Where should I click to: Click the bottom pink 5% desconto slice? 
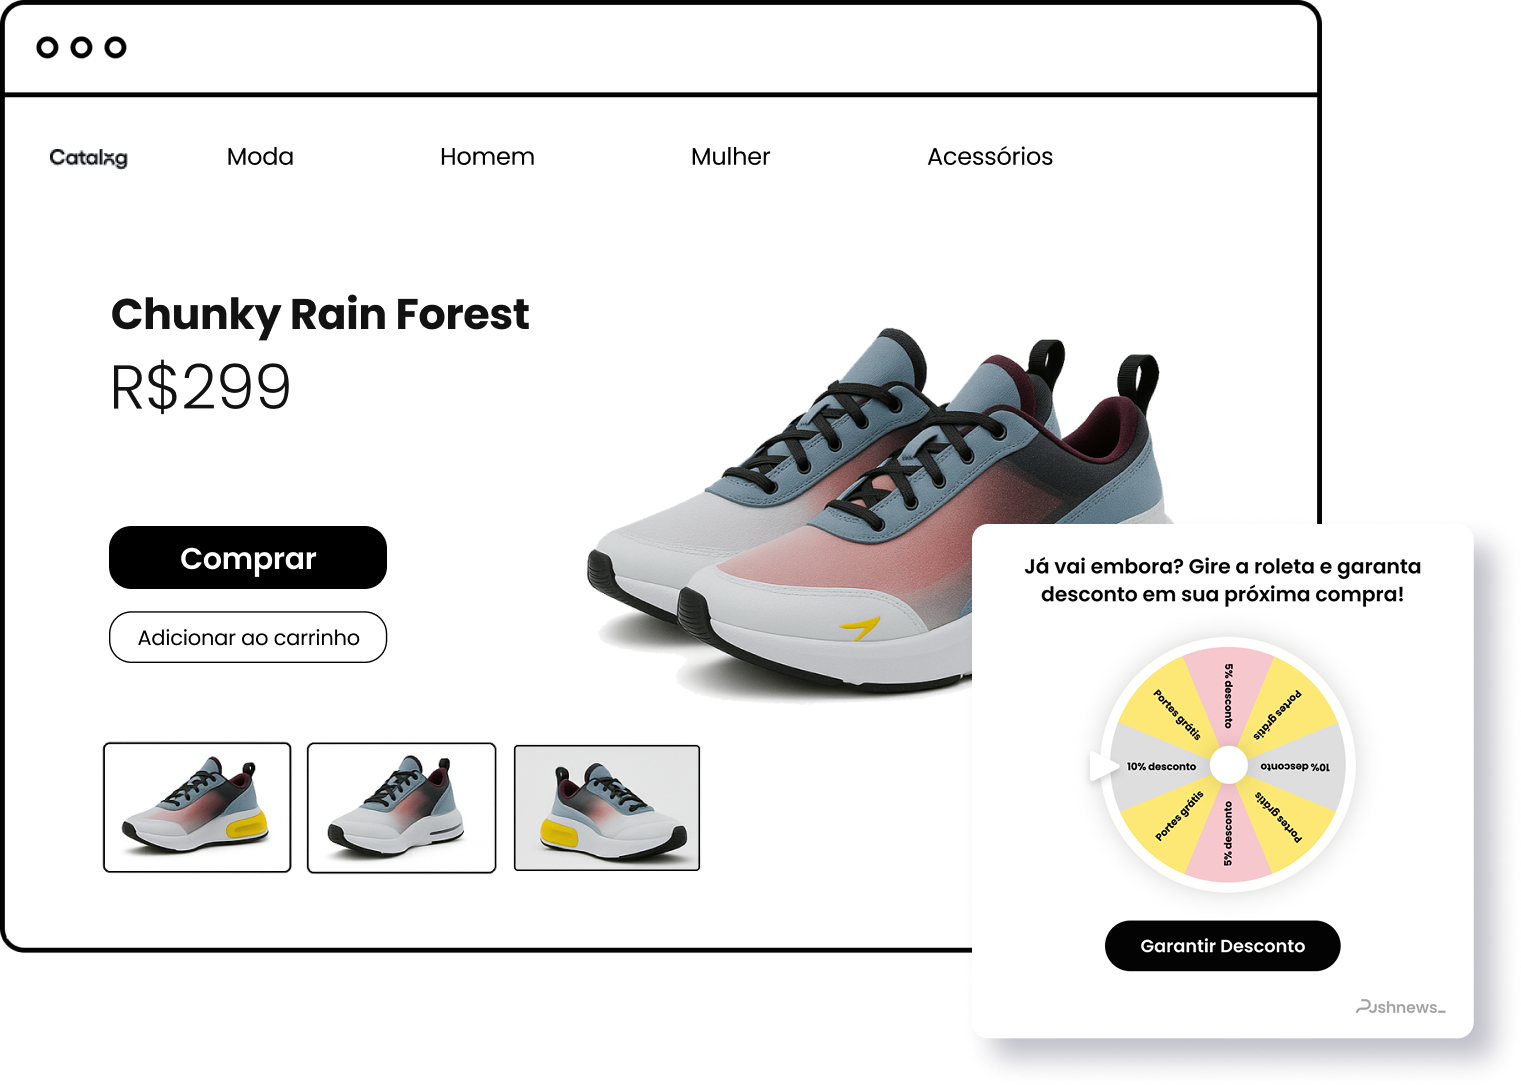(1228, 835)
